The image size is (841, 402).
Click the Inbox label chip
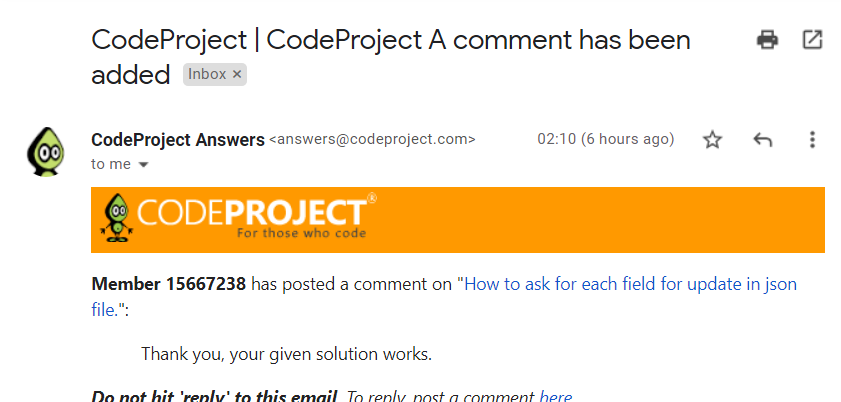click(x=207, y=75)
